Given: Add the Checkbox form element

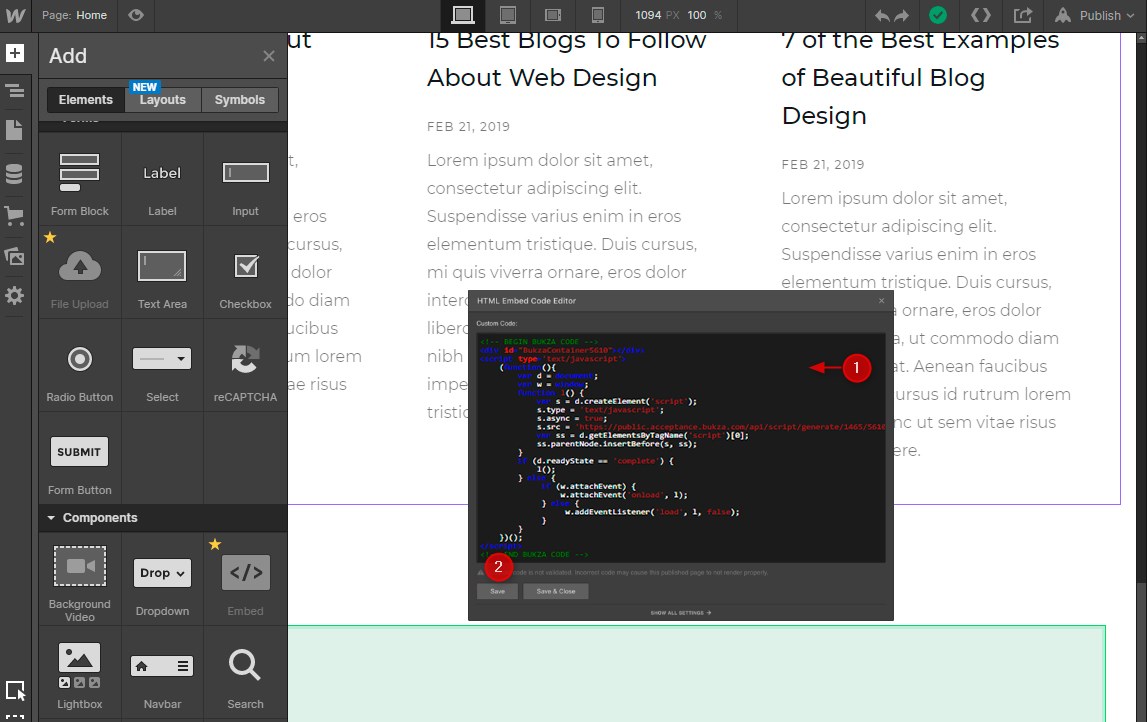Looking at the screenshot, I should click(x=245, y=274).
